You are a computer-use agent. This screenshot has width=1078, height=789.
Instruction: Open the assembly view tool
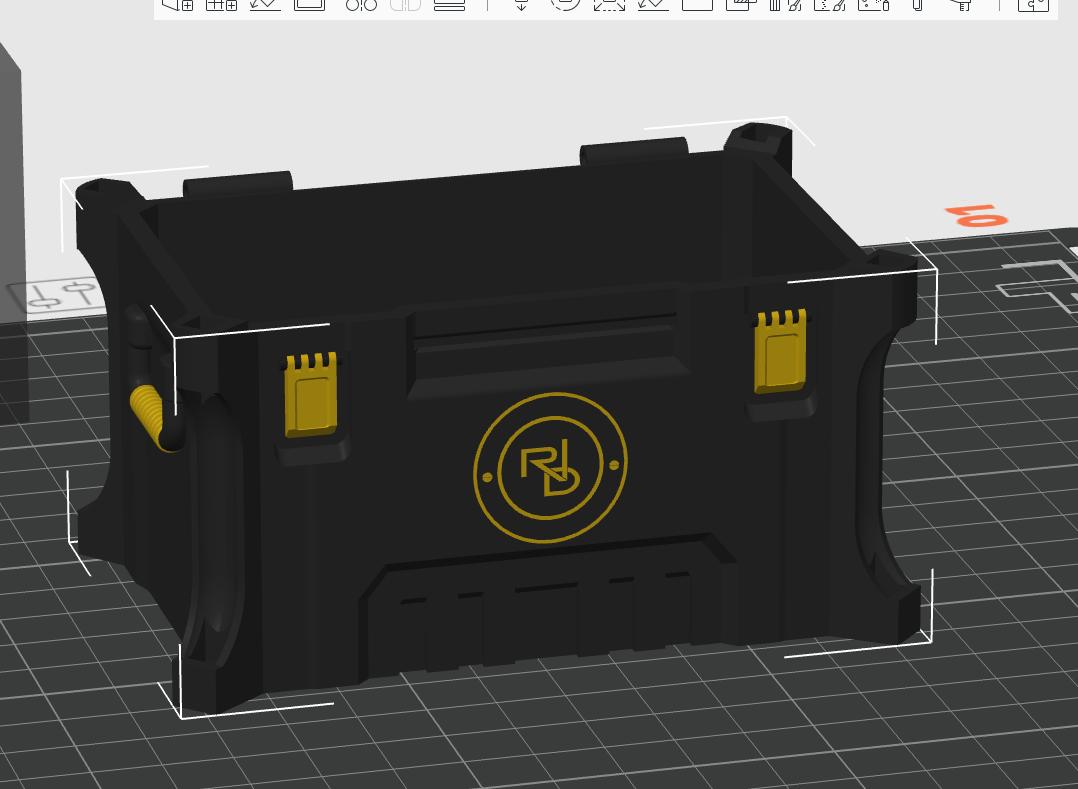1032,6
